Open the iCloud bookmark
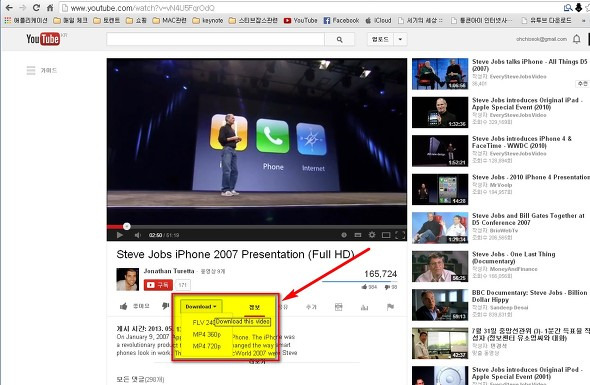Screen dimensions: 590x385 379,20
